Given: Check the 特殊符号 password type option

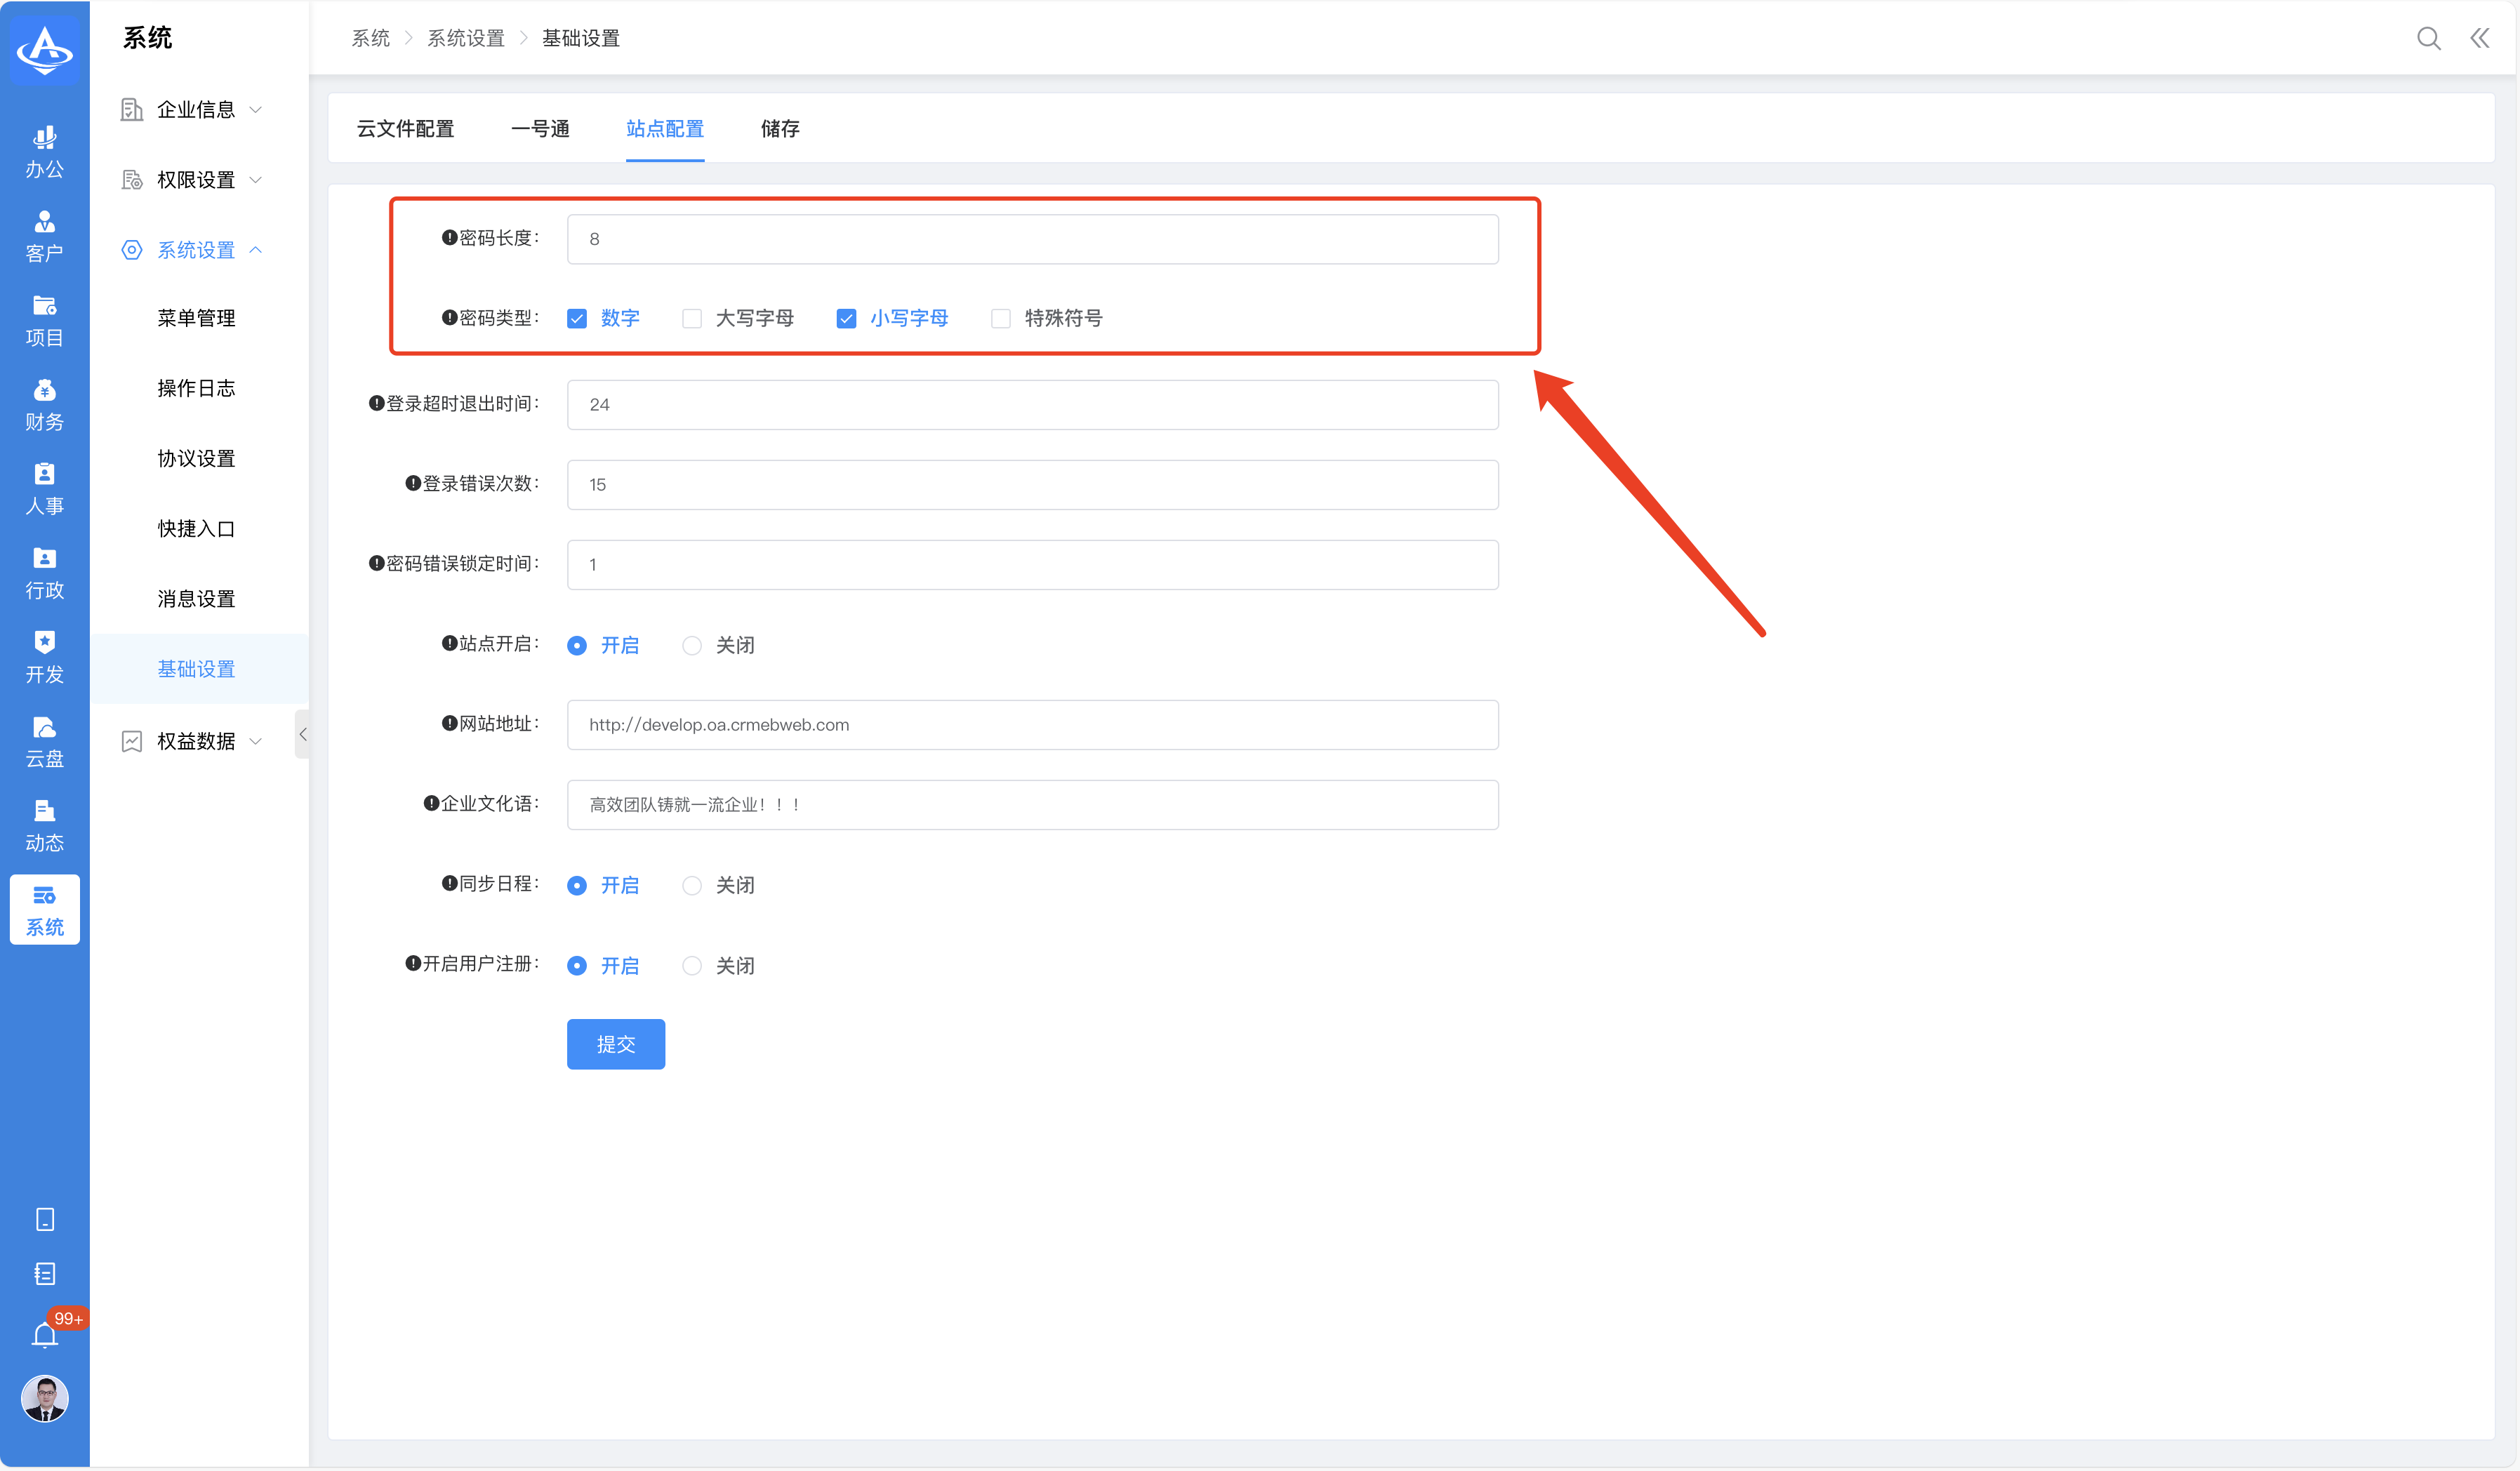Looking at the screenshot, I should [1000, 319].
